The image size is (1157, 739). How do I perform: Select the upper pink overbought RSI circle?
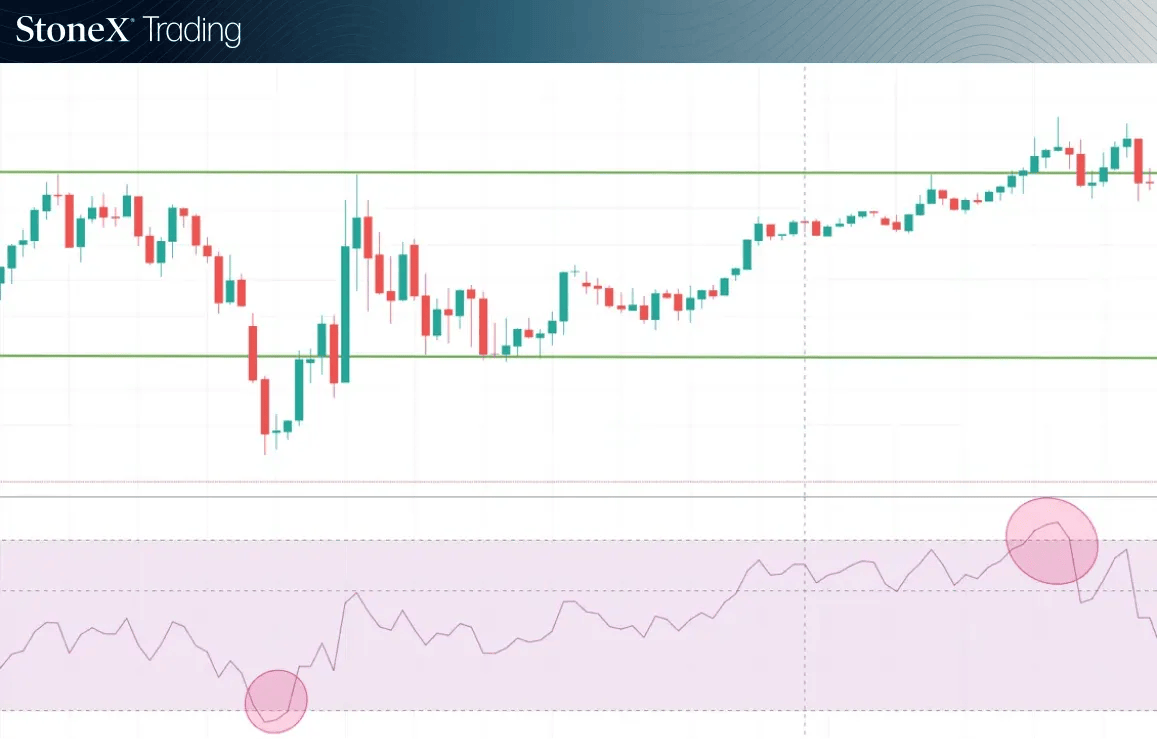[1052, 541]
